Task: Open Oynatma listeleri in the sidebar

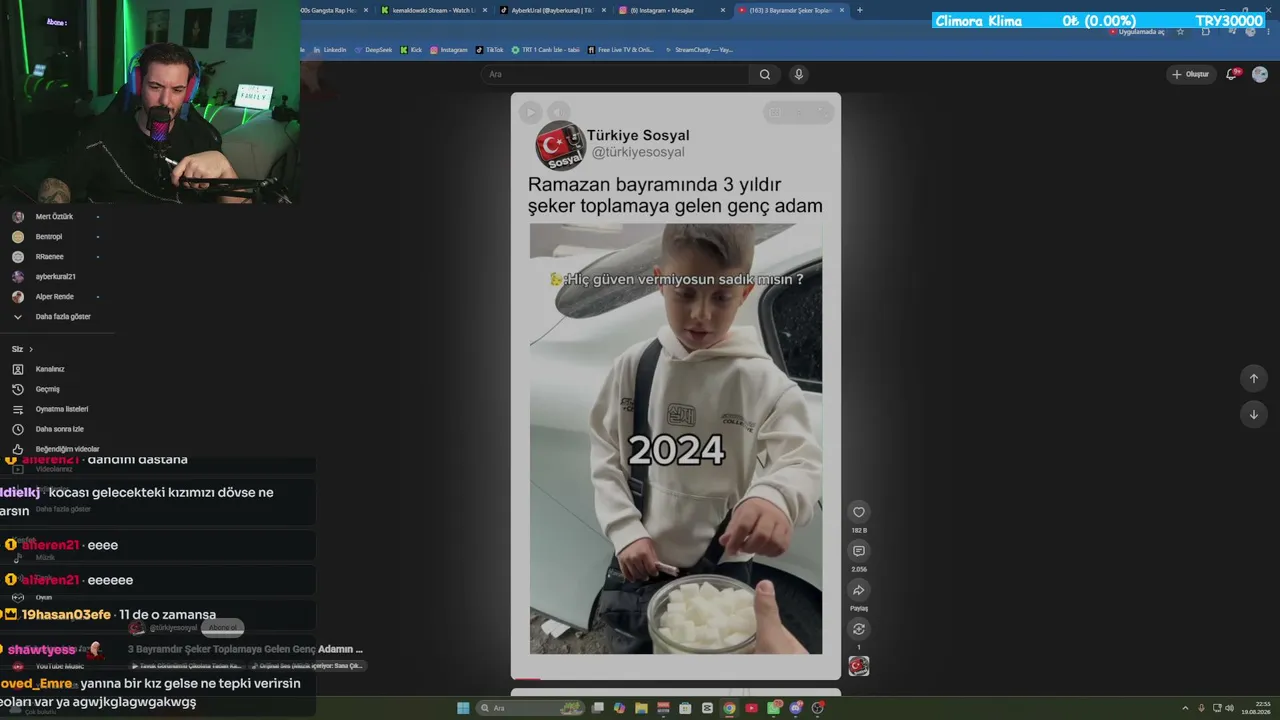Action: (62, 409)
